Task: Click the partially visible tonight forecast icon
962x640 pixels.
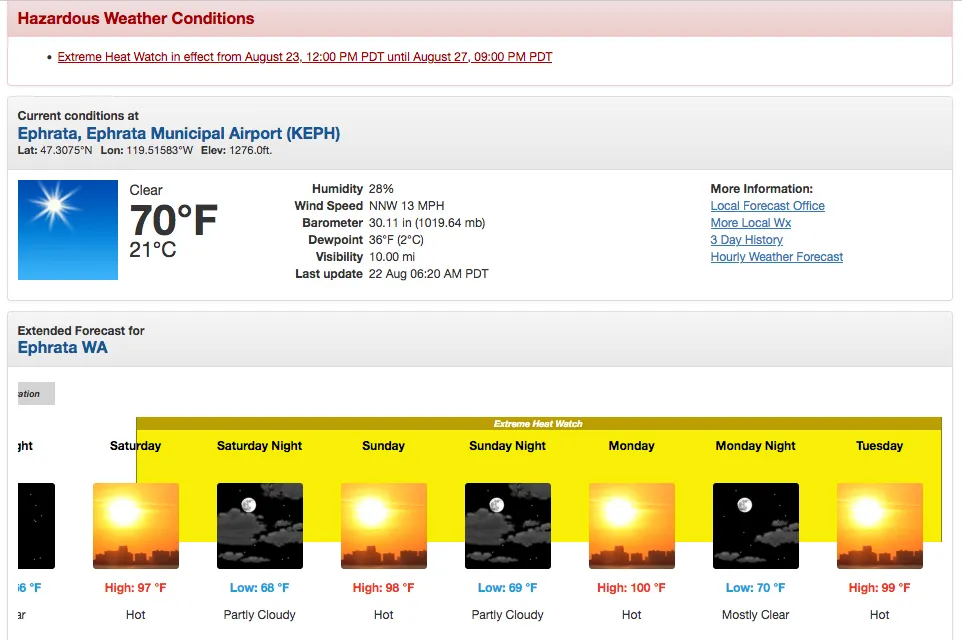Action: 36,525
